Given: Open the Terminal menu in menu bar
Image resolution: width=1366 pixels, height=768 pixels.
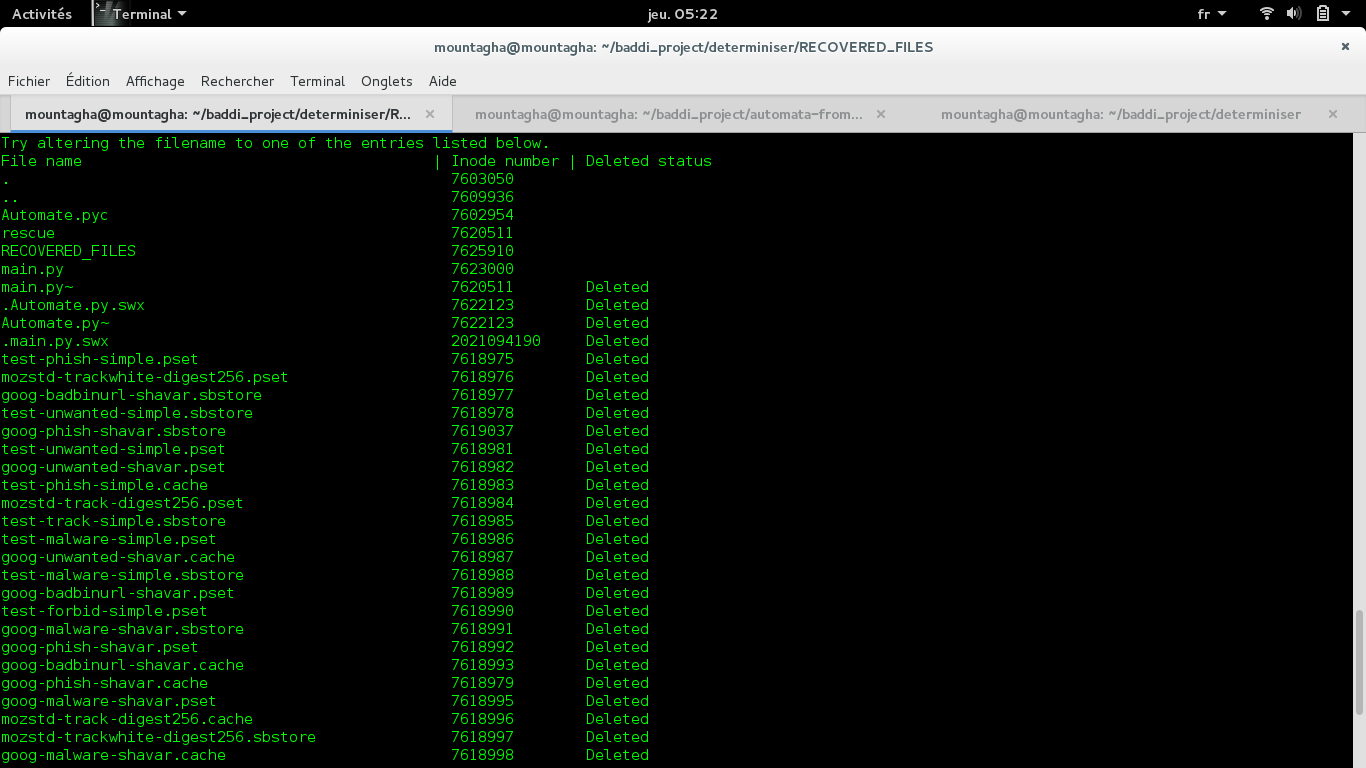Looking at the screenshot, I should pos(317,81).
